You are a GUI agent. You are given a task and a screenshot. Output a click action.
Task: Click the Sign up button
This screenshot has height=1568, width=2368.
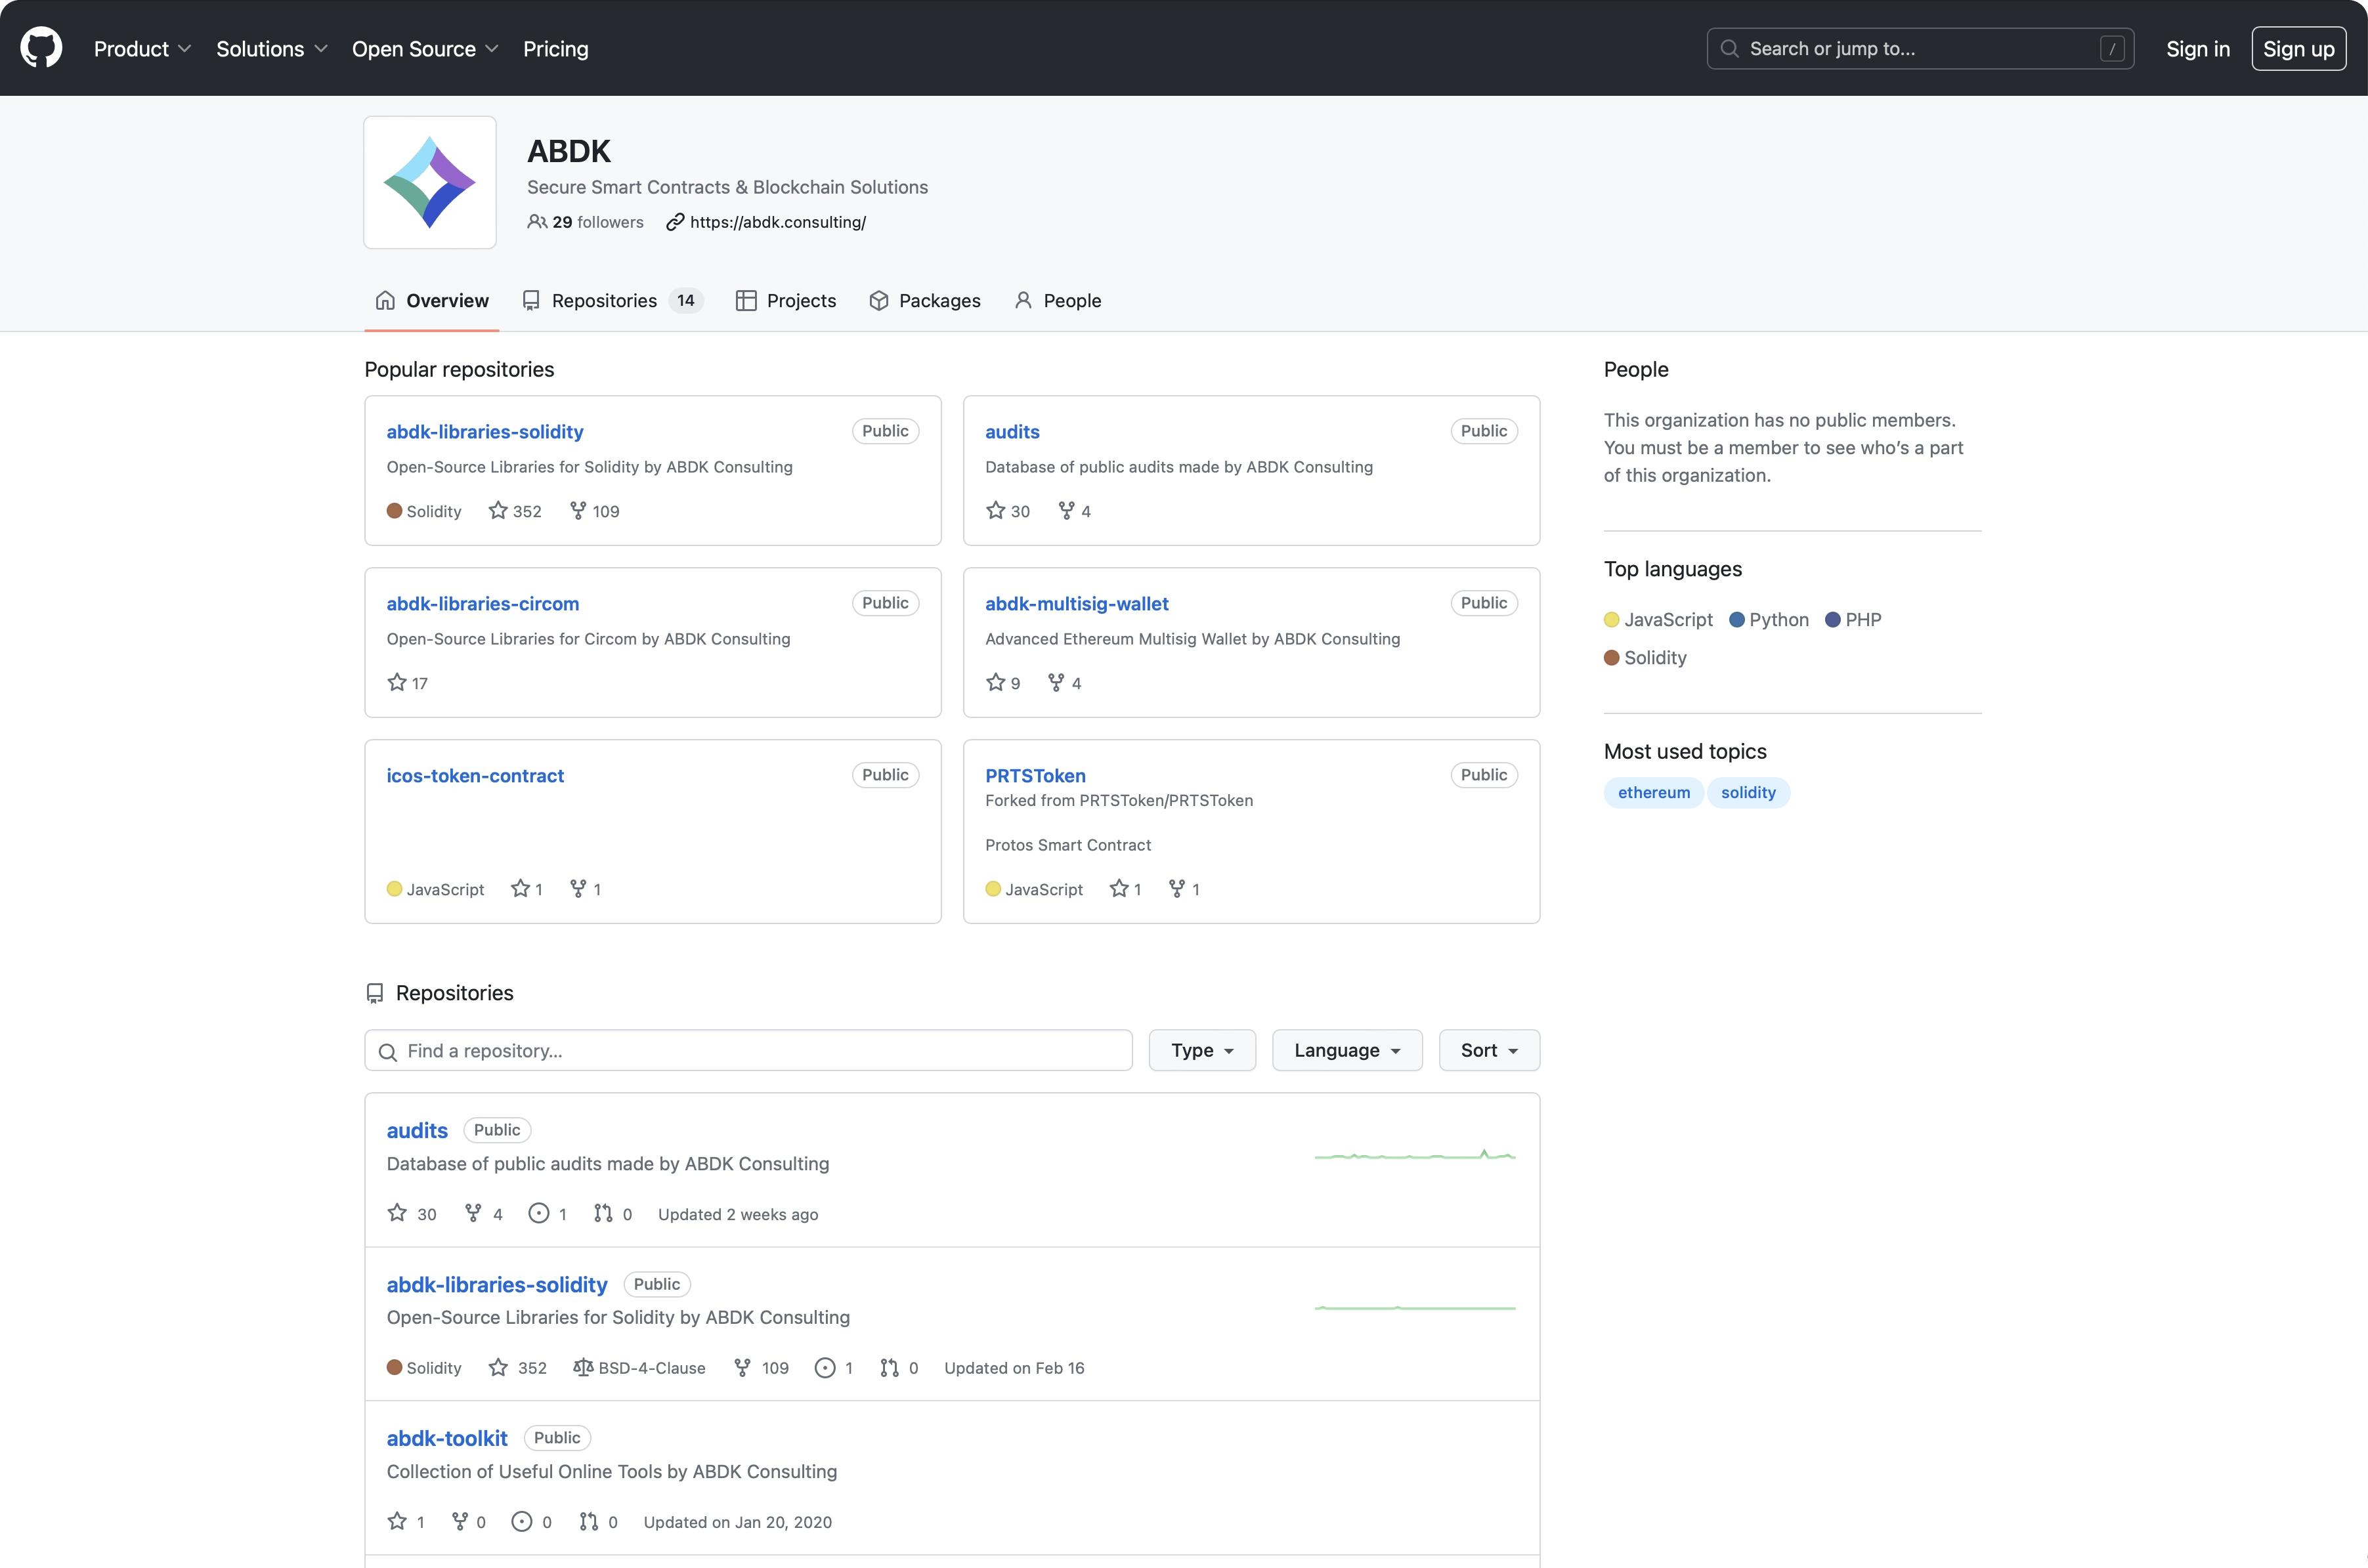click(2298, 48)
